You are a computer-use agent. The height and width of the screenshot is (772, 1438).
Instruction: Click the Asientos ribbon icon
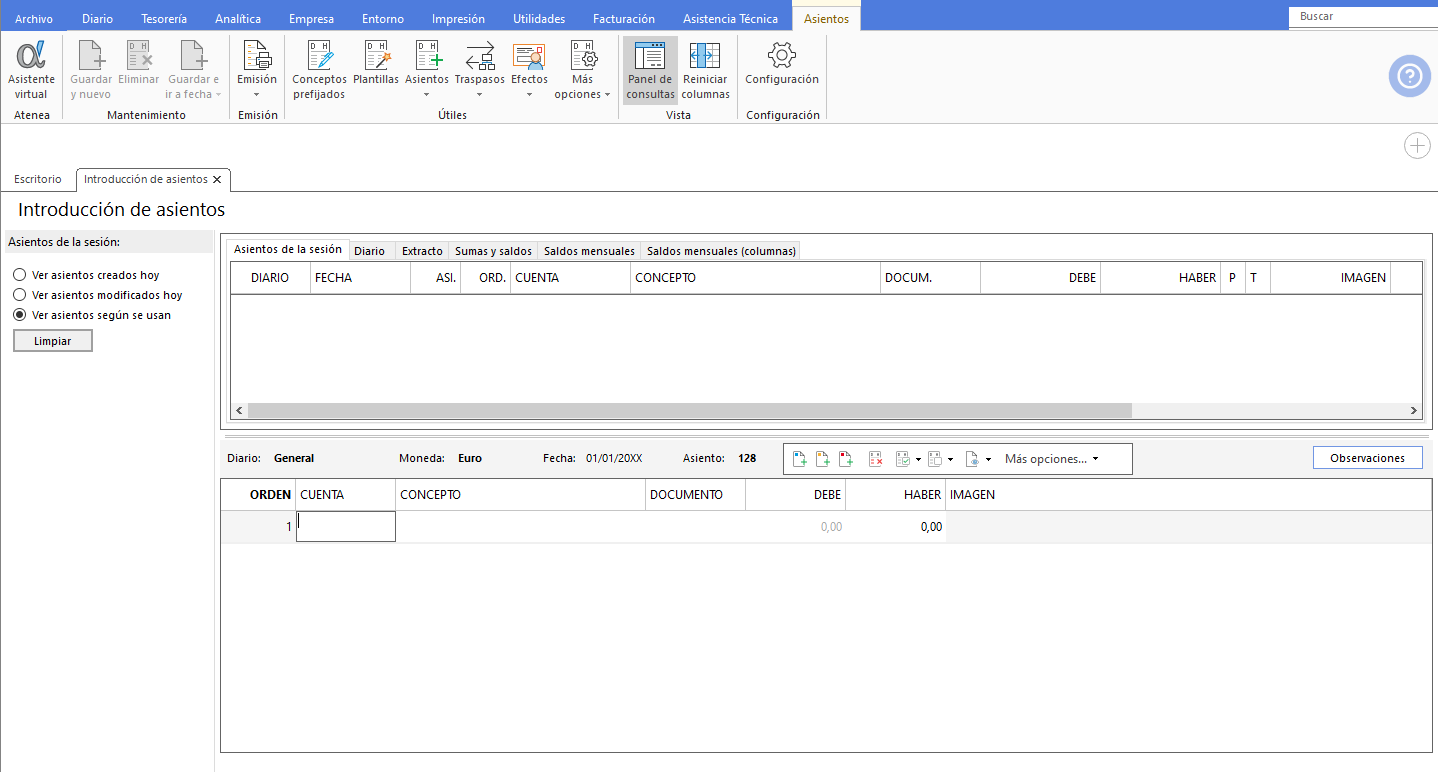pos(427,56)
